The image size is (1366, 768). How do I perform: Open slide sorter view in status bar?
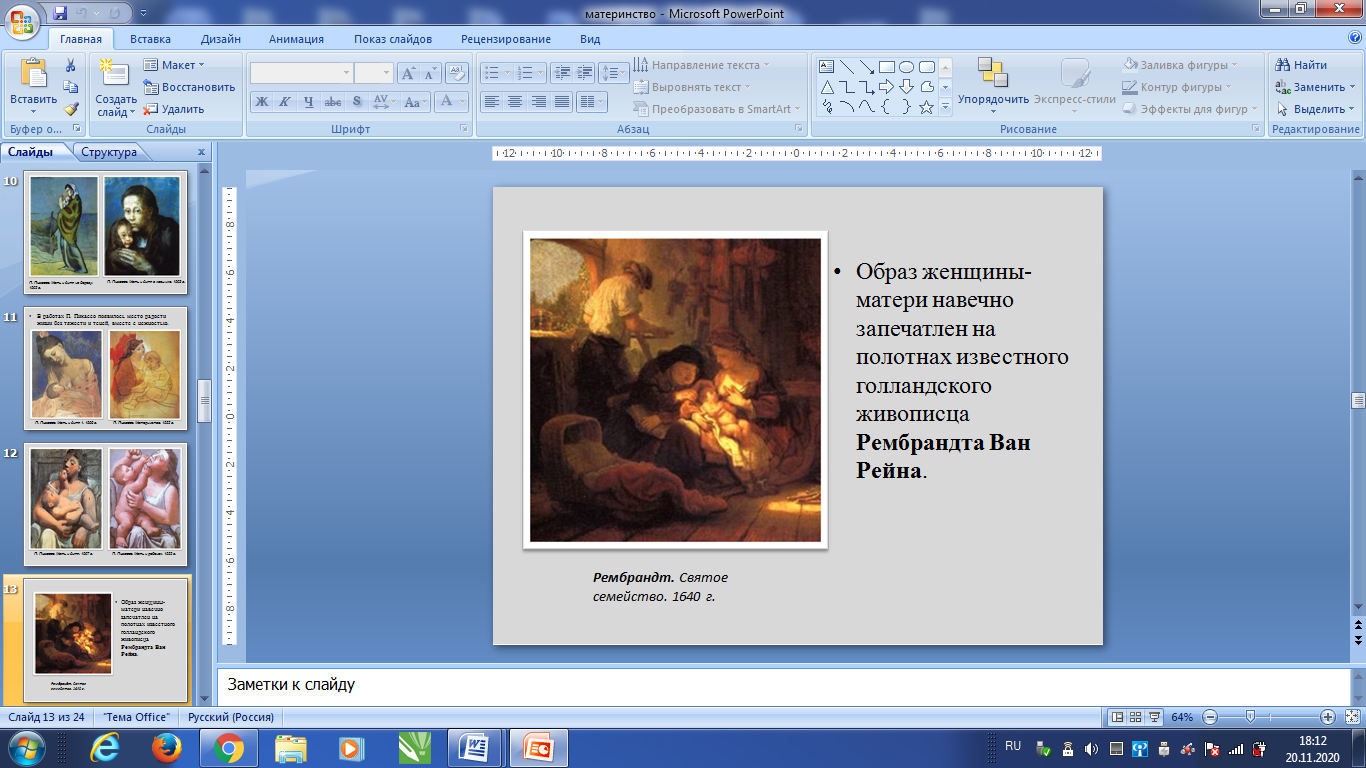pyautogui.click(x=1135, y=717)
